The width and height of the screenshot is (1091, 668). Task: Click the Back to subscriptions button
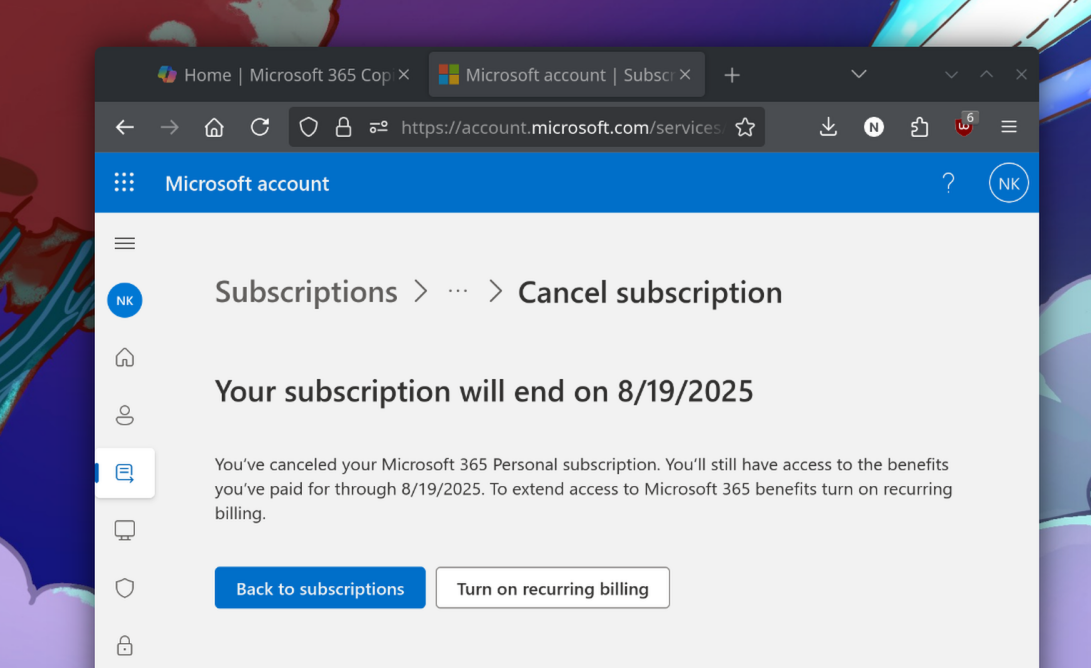[319, 588]
